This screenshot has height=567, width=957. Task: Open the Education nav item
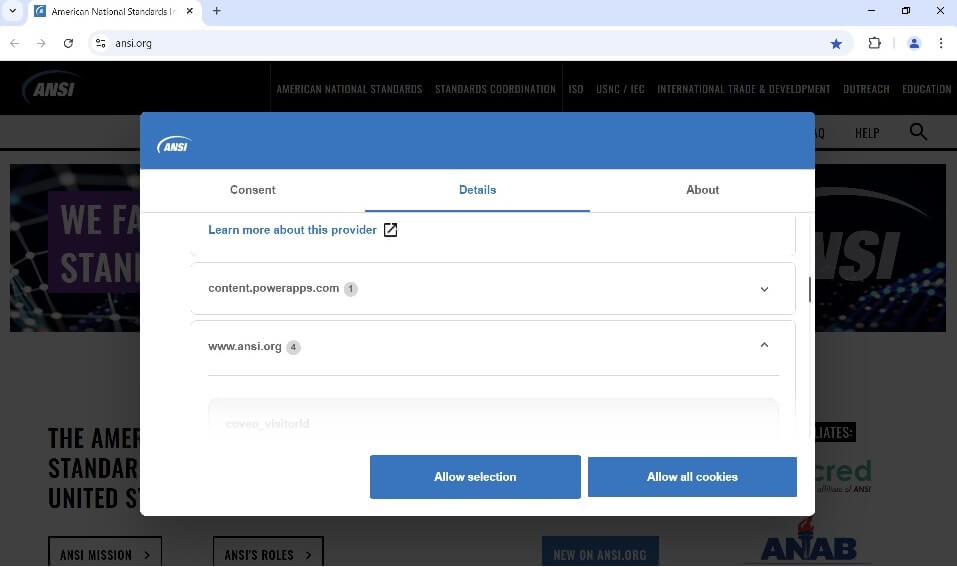[926, 89]
